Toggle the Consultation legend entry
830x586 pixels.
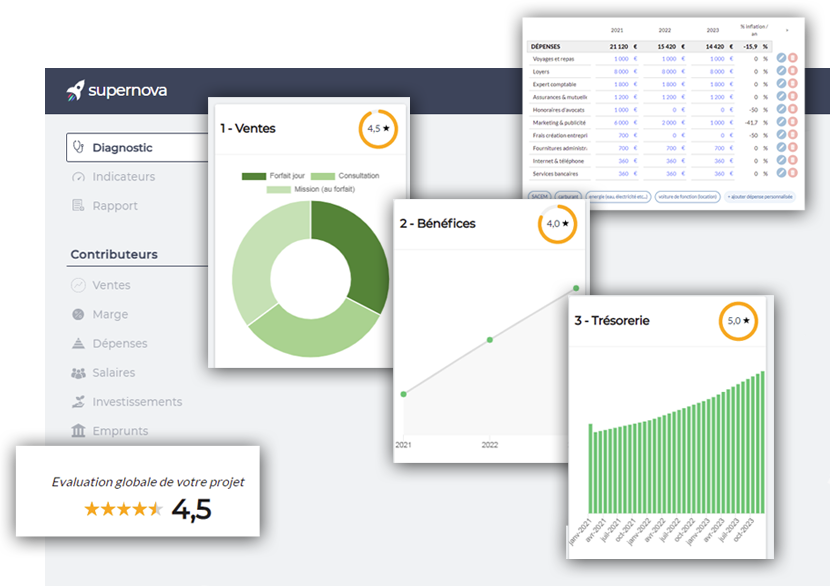pos(344,176)
